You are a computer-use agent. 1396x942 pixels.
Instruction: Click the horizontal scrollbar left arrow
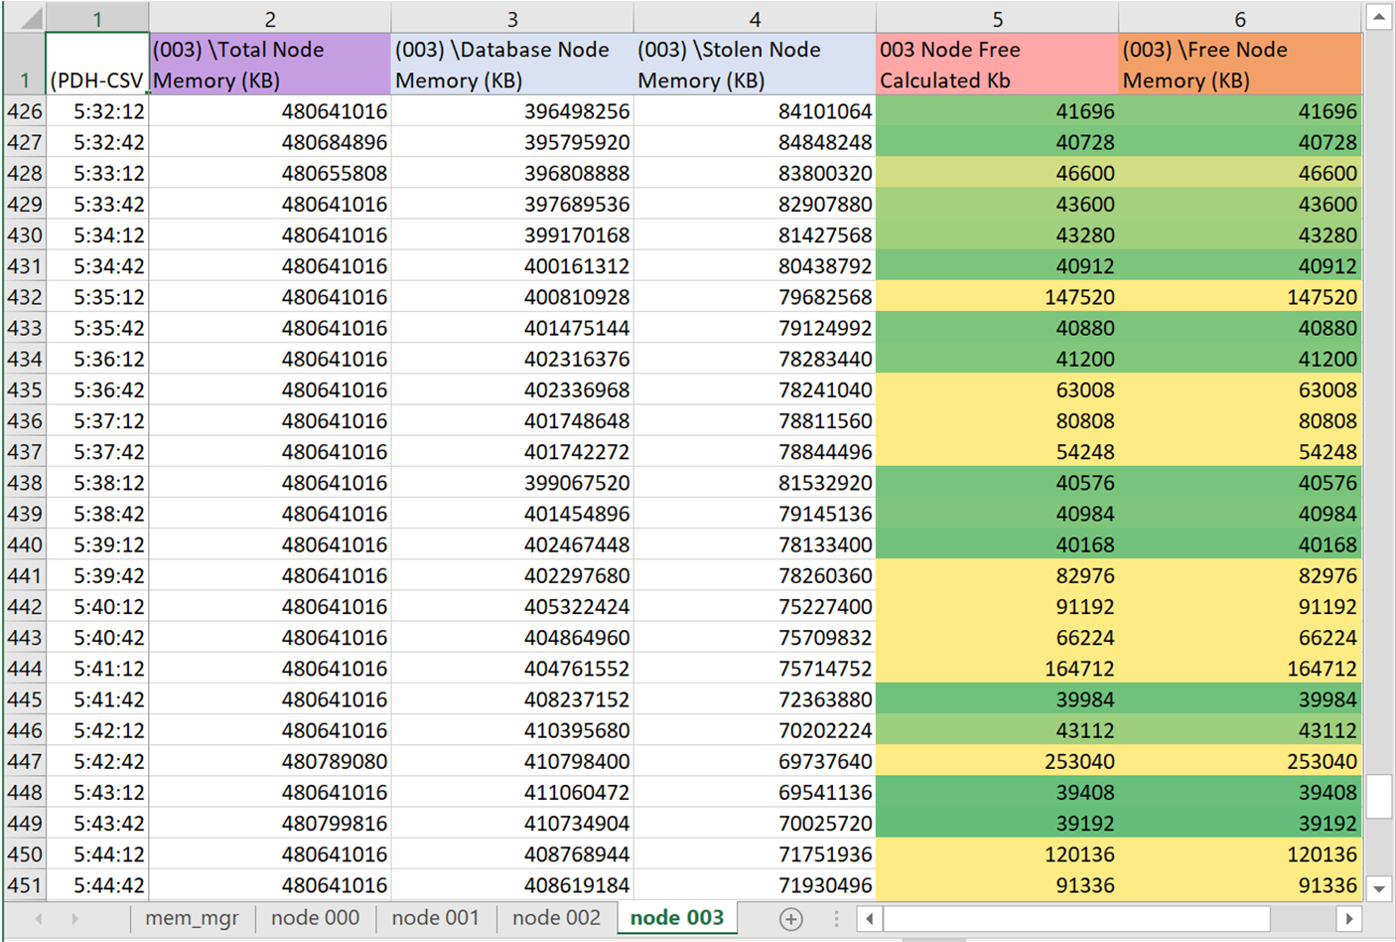868,918
